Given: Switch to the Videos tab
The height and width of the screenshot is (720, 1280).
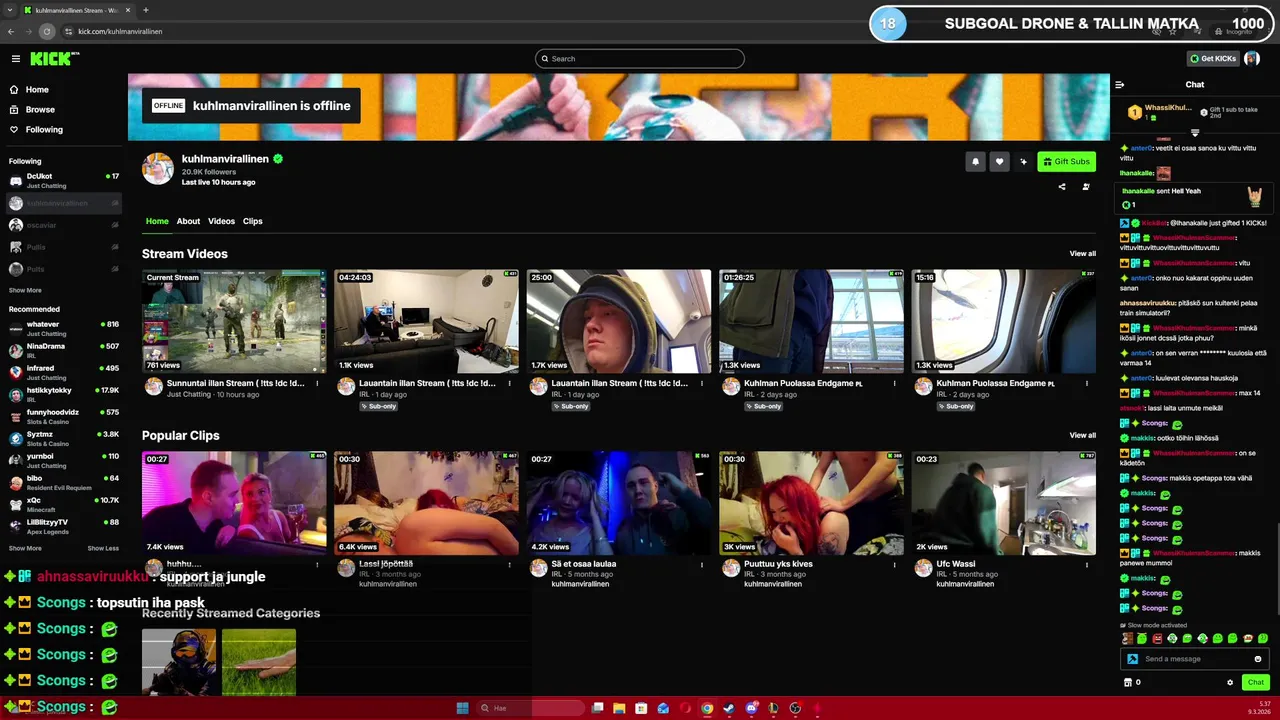Looking at the screenshot, I should point(221,221).
